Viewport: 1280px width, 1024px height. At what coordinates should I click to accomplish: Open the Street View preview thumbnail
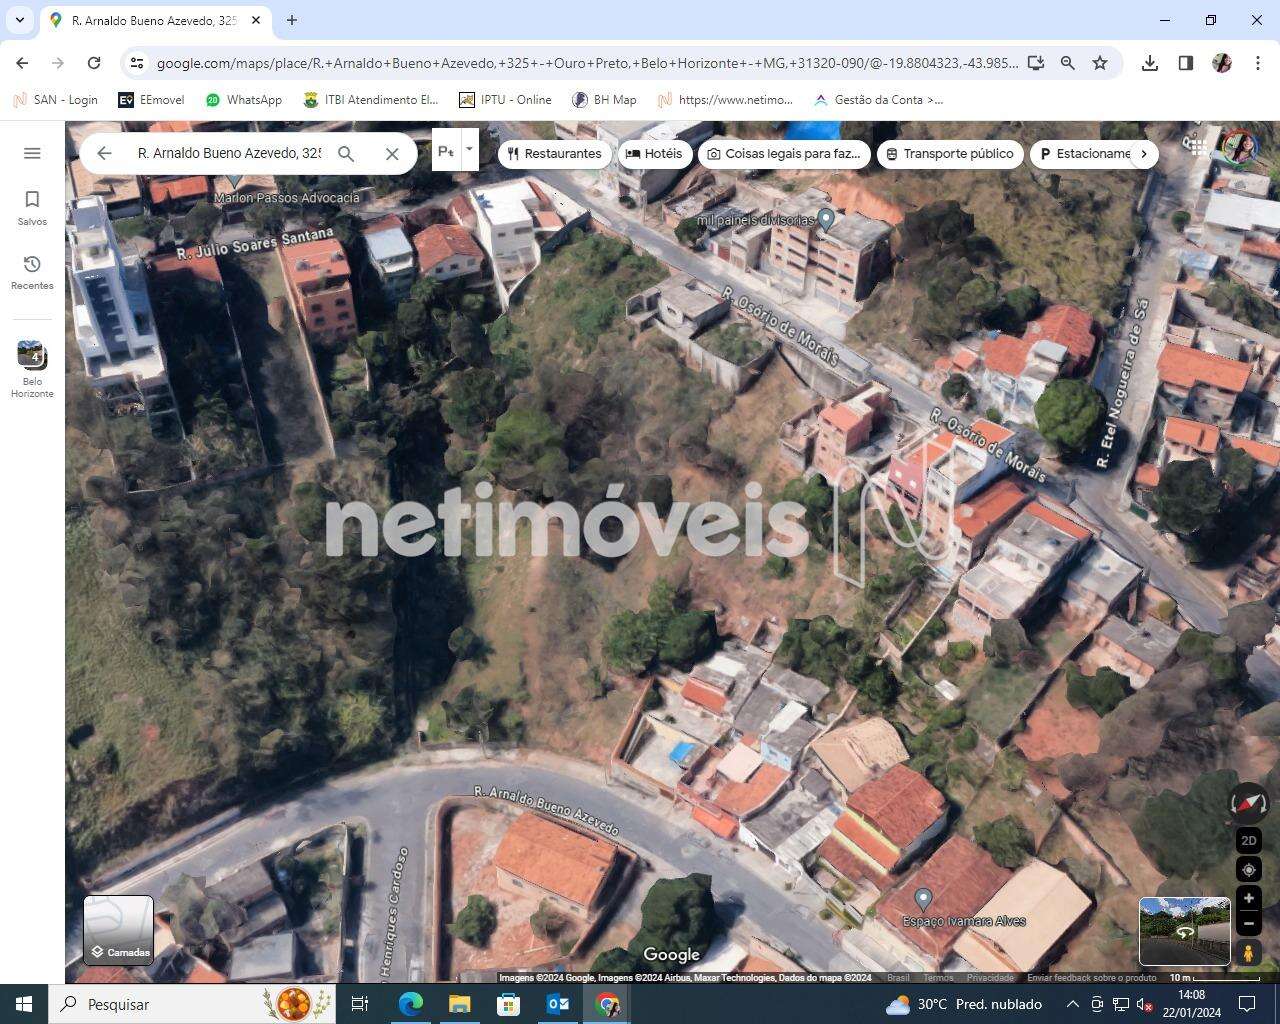pos(1184,930)
